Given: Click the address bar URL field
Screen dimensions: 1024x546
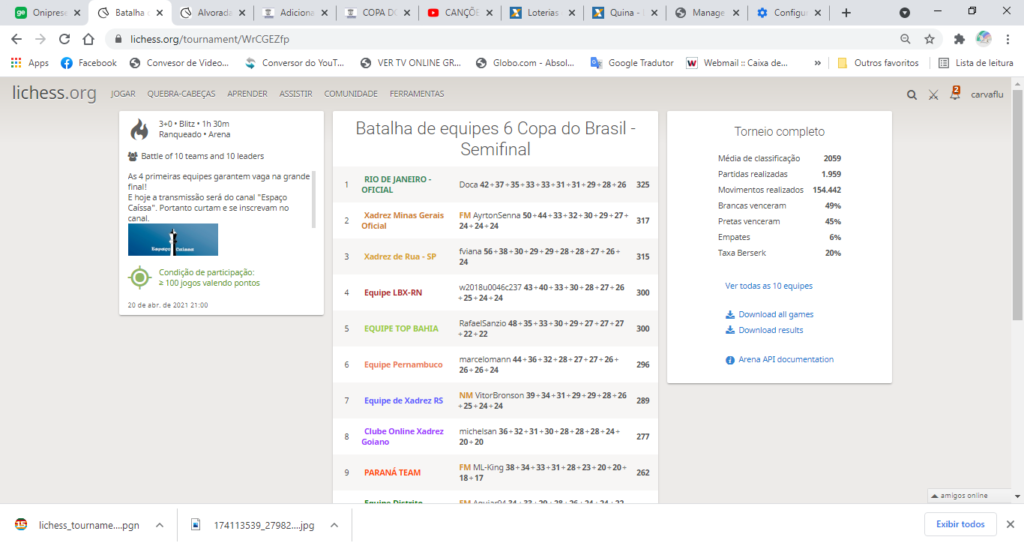Looking at the screenshot, I should pyautogui.click(x=500, y=39).
